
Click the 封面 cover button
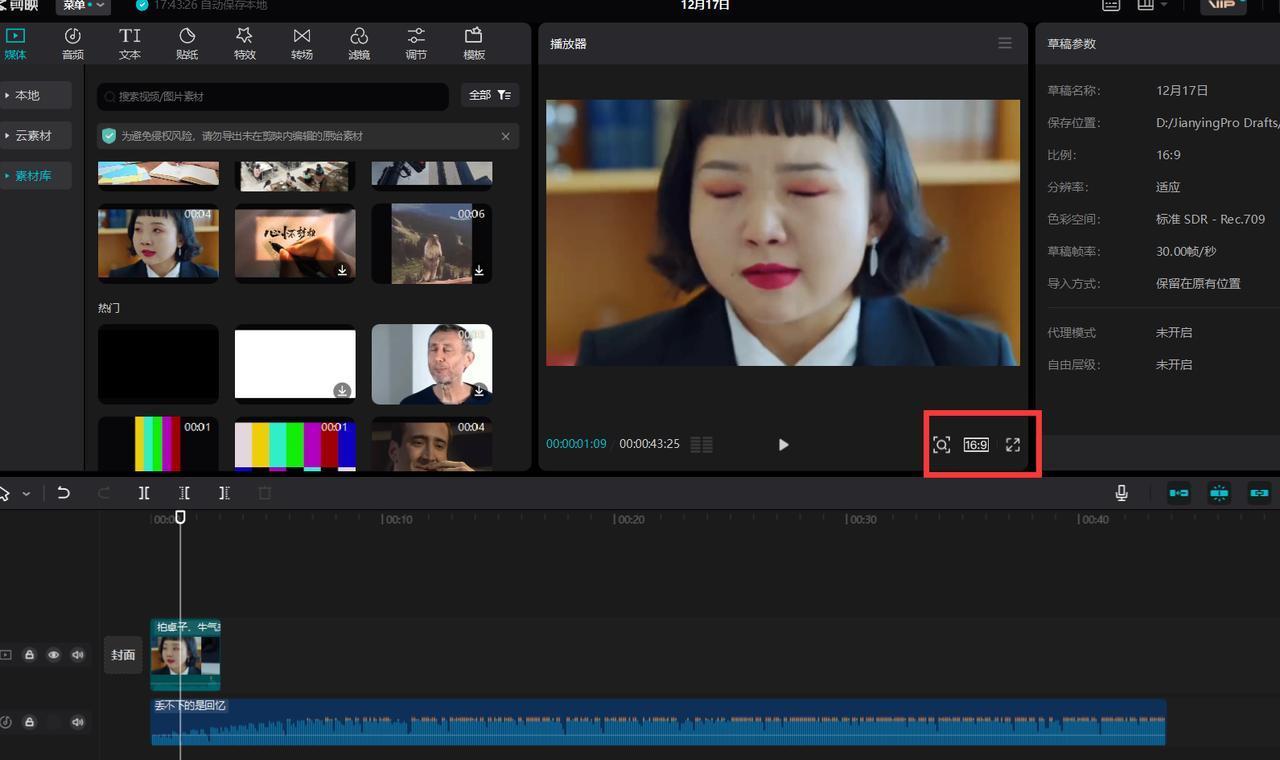[123, 655]
